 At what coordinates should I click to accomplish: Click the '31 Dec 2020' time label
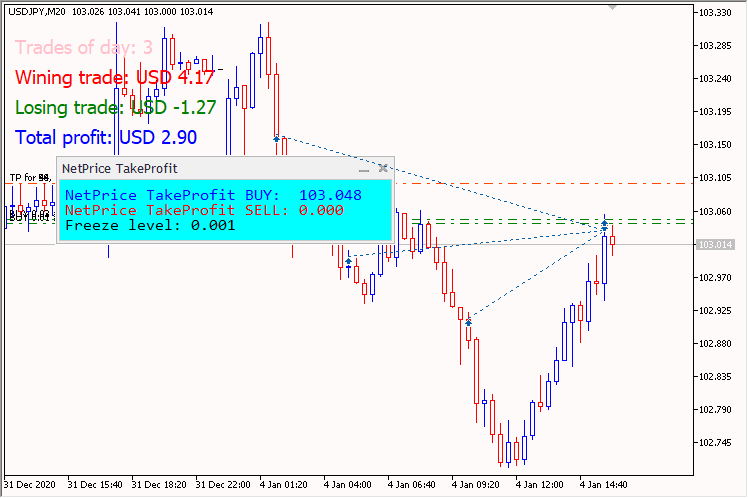coord(30,485)
